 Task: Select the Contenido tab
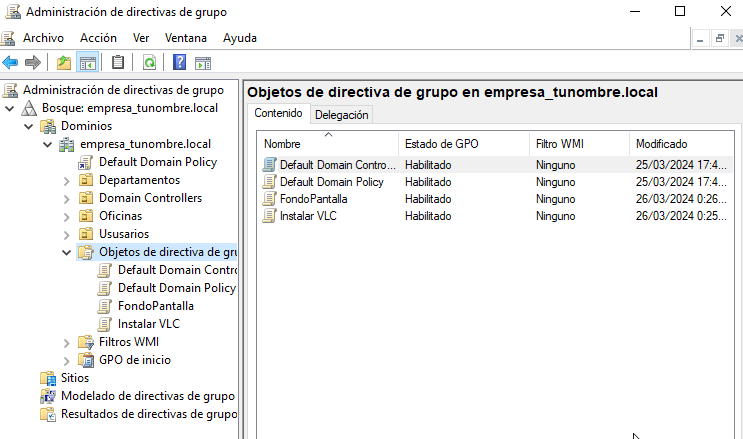(x=278, y=113)
